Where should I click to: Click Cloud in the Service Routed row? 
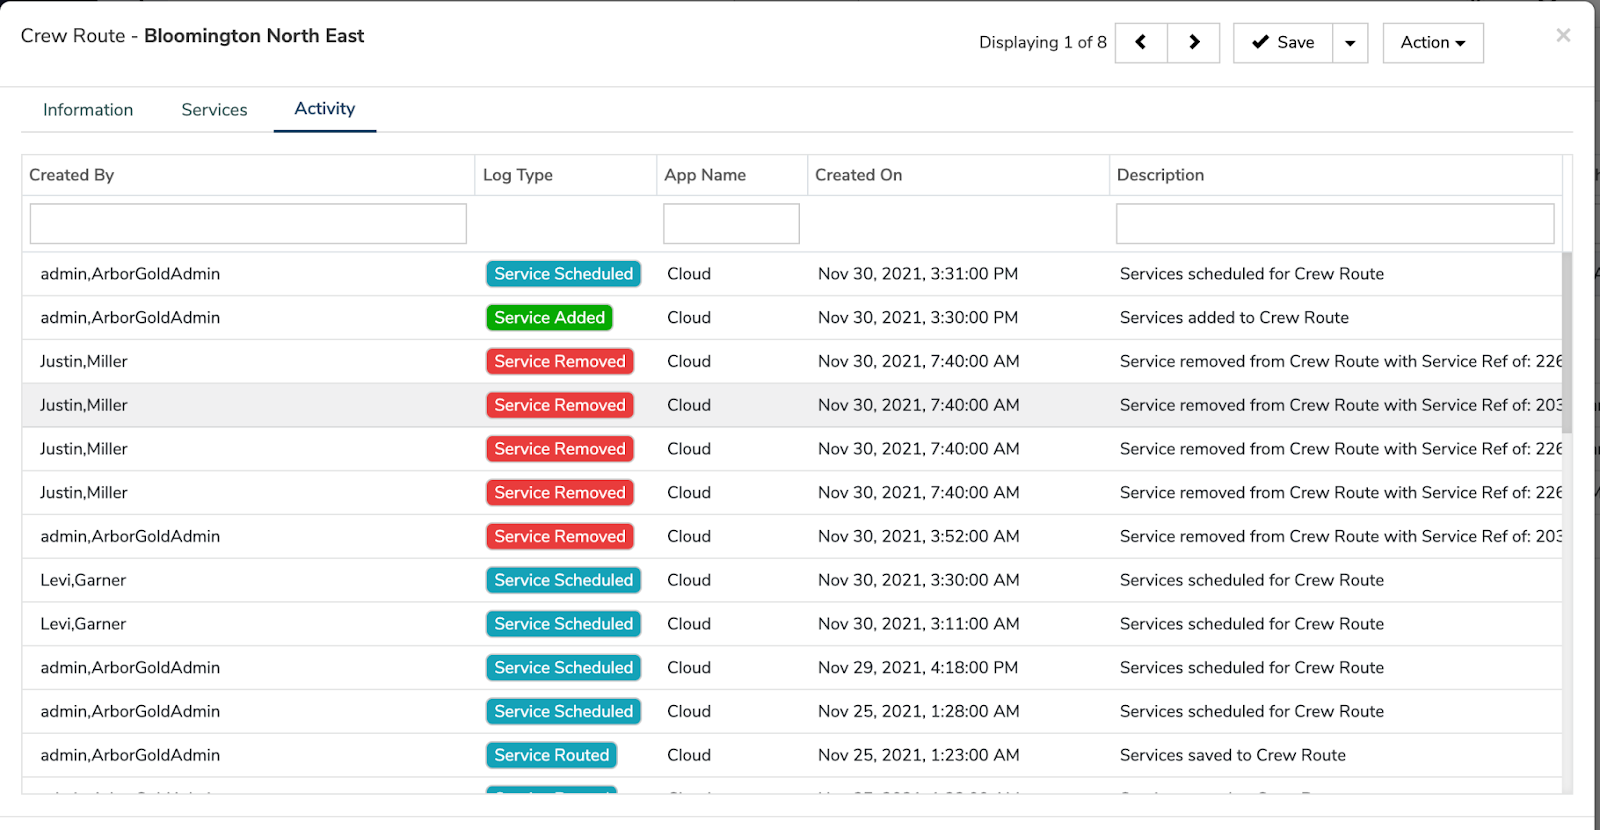pos(689,756)
